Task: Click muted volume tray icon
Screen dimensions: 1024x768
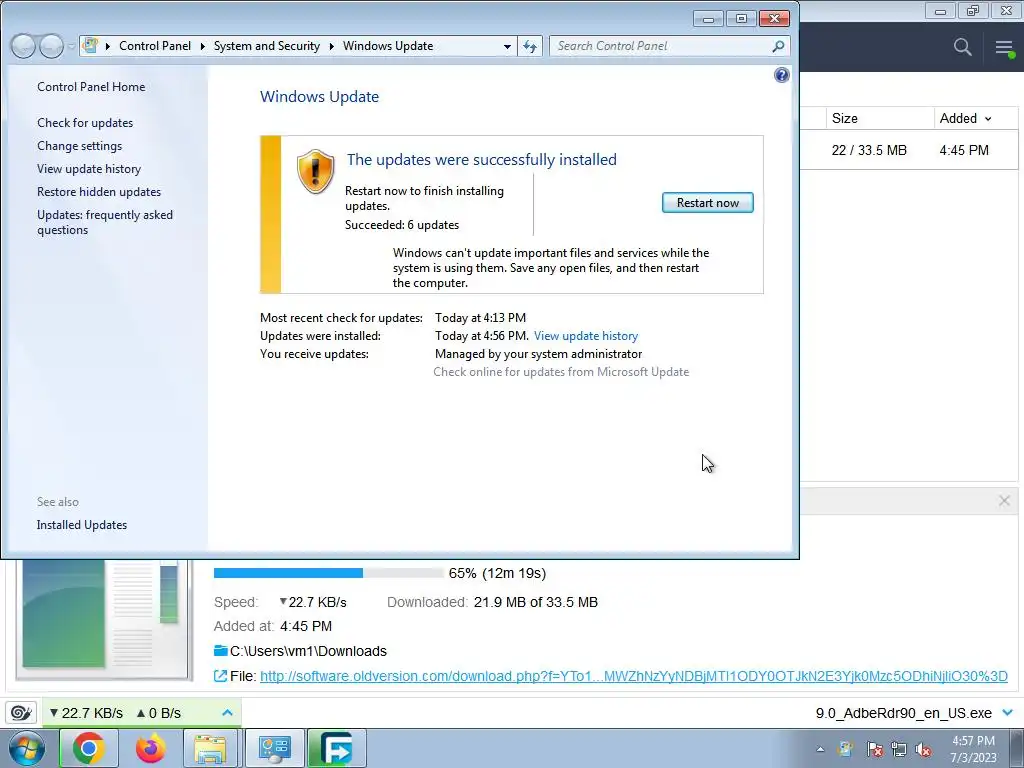Action: tap(923, 750)
